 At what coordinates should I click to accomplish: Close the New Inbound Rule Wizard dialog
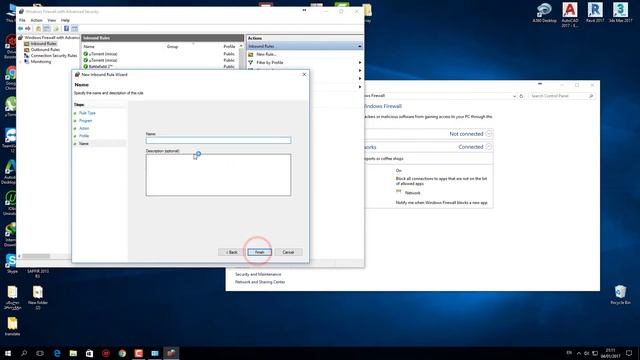coord(304,74)
